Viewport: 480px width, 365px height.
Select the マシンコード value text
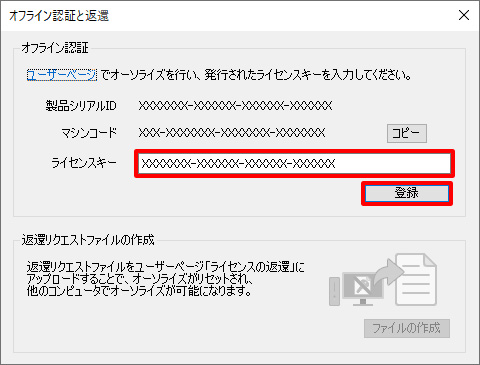[232, 133]
